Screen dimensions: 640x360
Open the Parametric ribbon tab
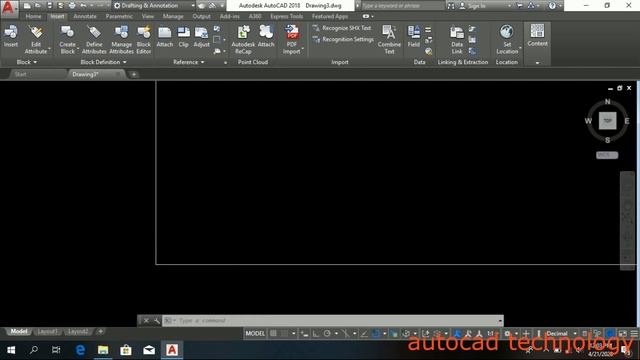coord(119,16)
